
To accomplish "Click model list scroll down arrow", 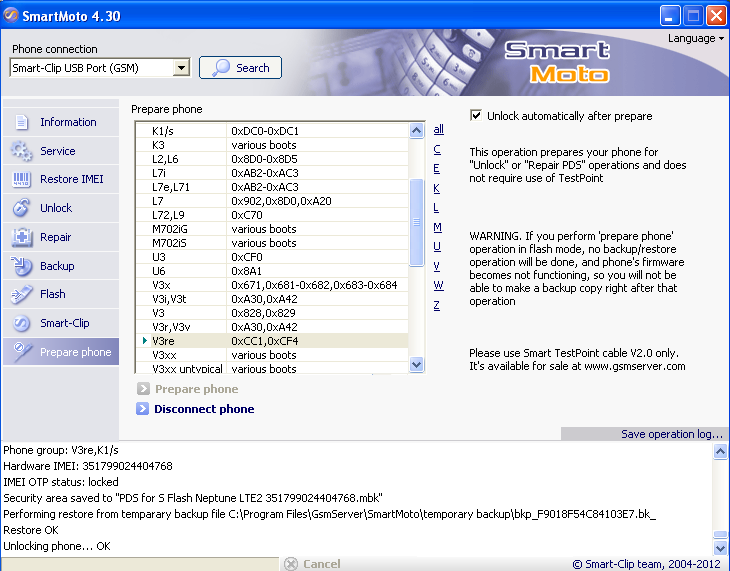I will tap(417, 364).
